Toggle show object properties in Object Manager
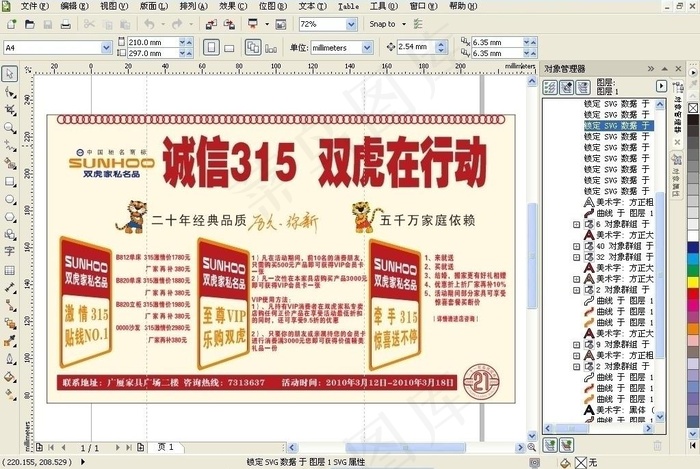The width and height of the screenshot is (700, 469). (x=550, y=87)
